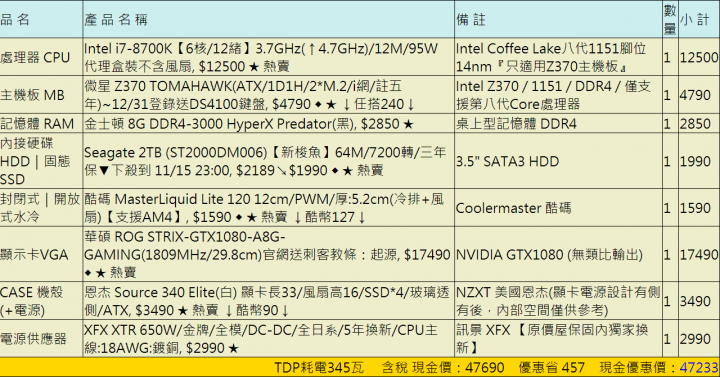The height and width of the screenshot is (377, 720).
Task: Select the 封閉式｜開放式水冷 category cell
Action: pos(40,208)
